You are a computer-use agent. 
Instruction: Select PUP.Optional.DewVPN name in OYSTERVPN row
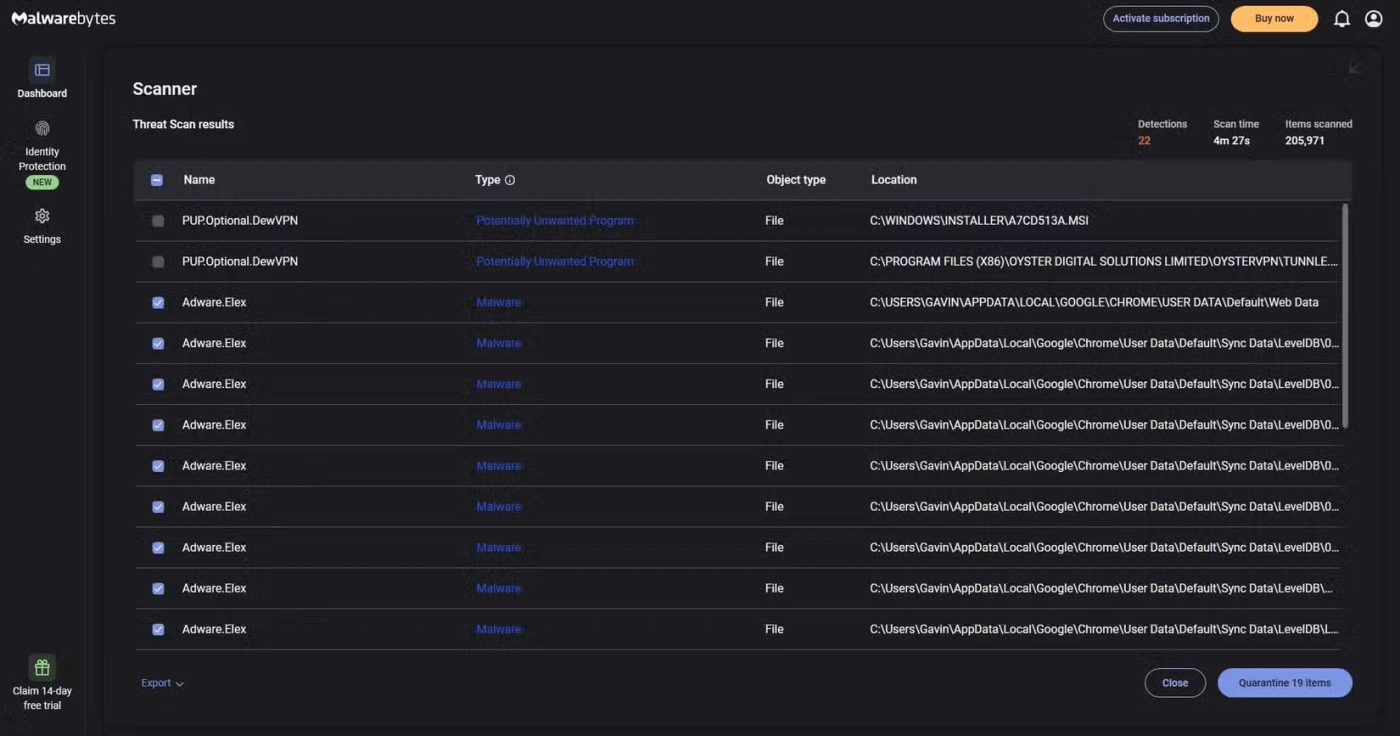240,262
